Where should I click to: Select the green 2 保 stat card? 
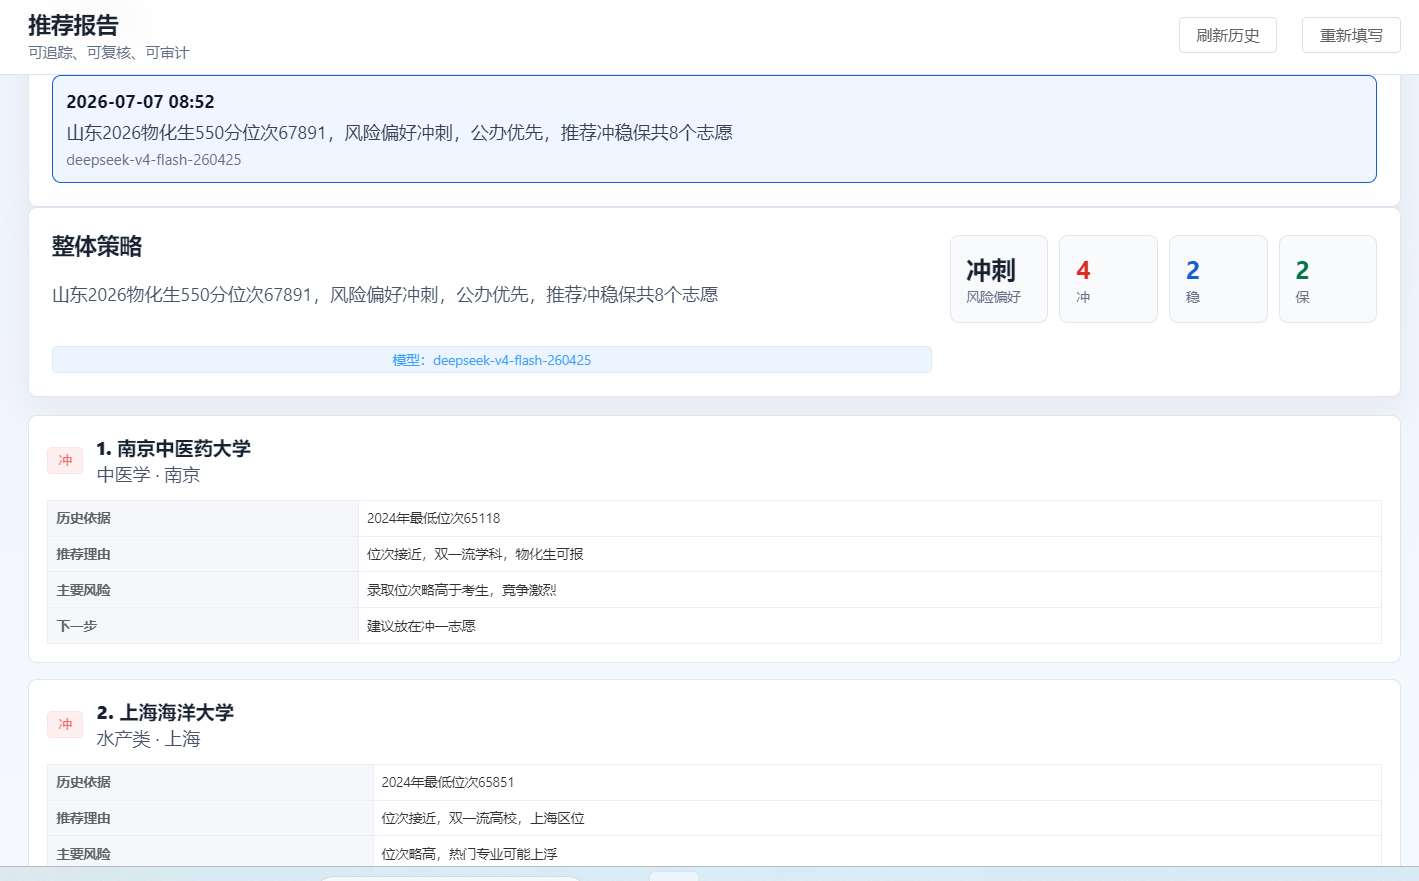point(1328,279)
